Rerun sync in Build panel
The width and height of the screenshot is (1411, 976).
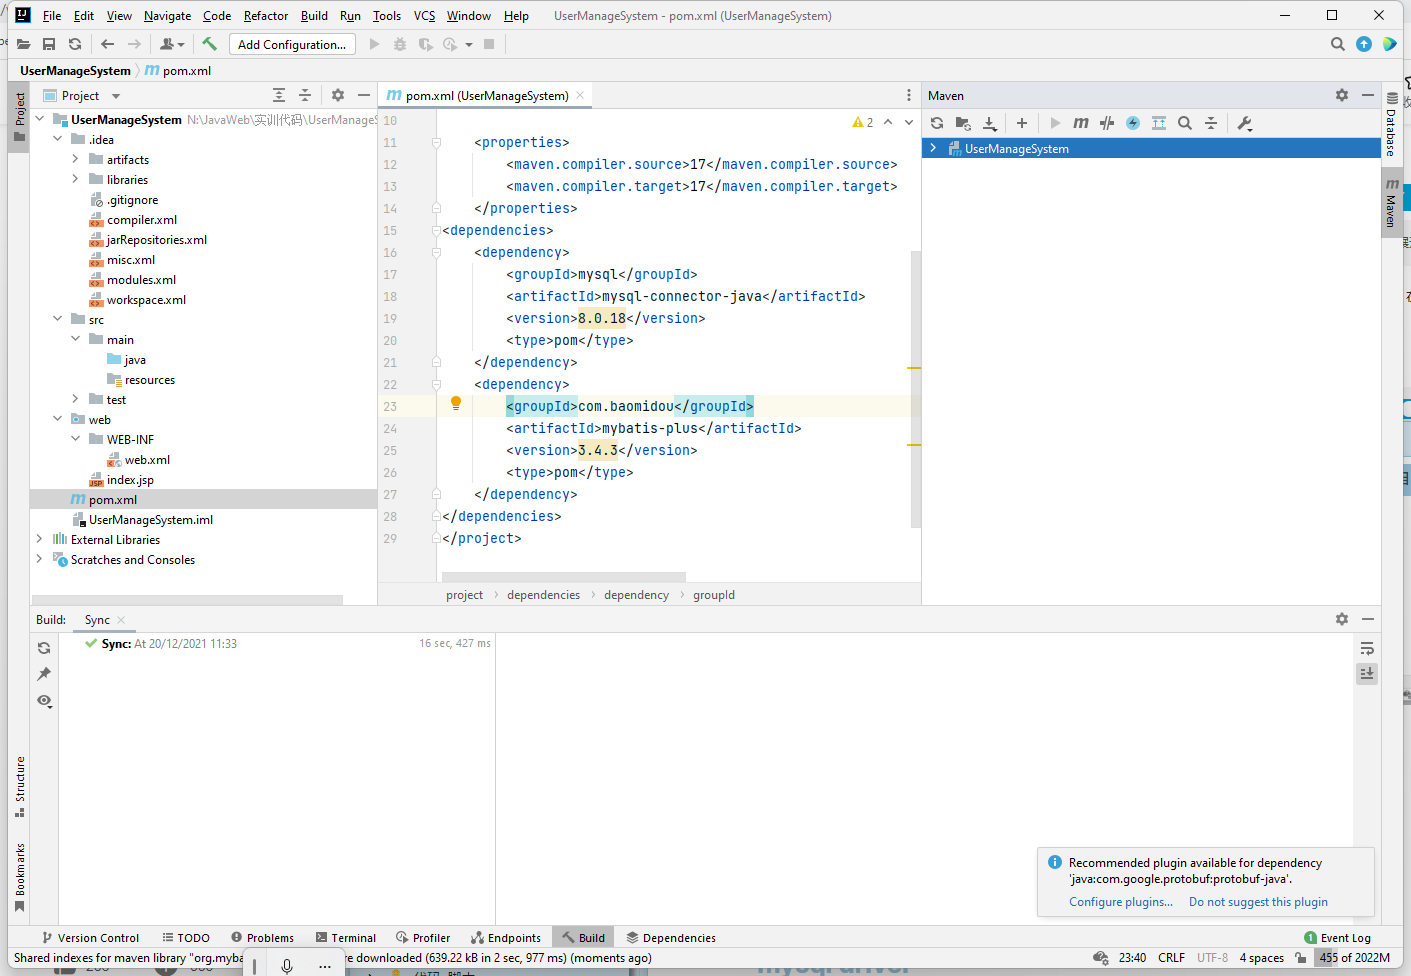(44, 648)
